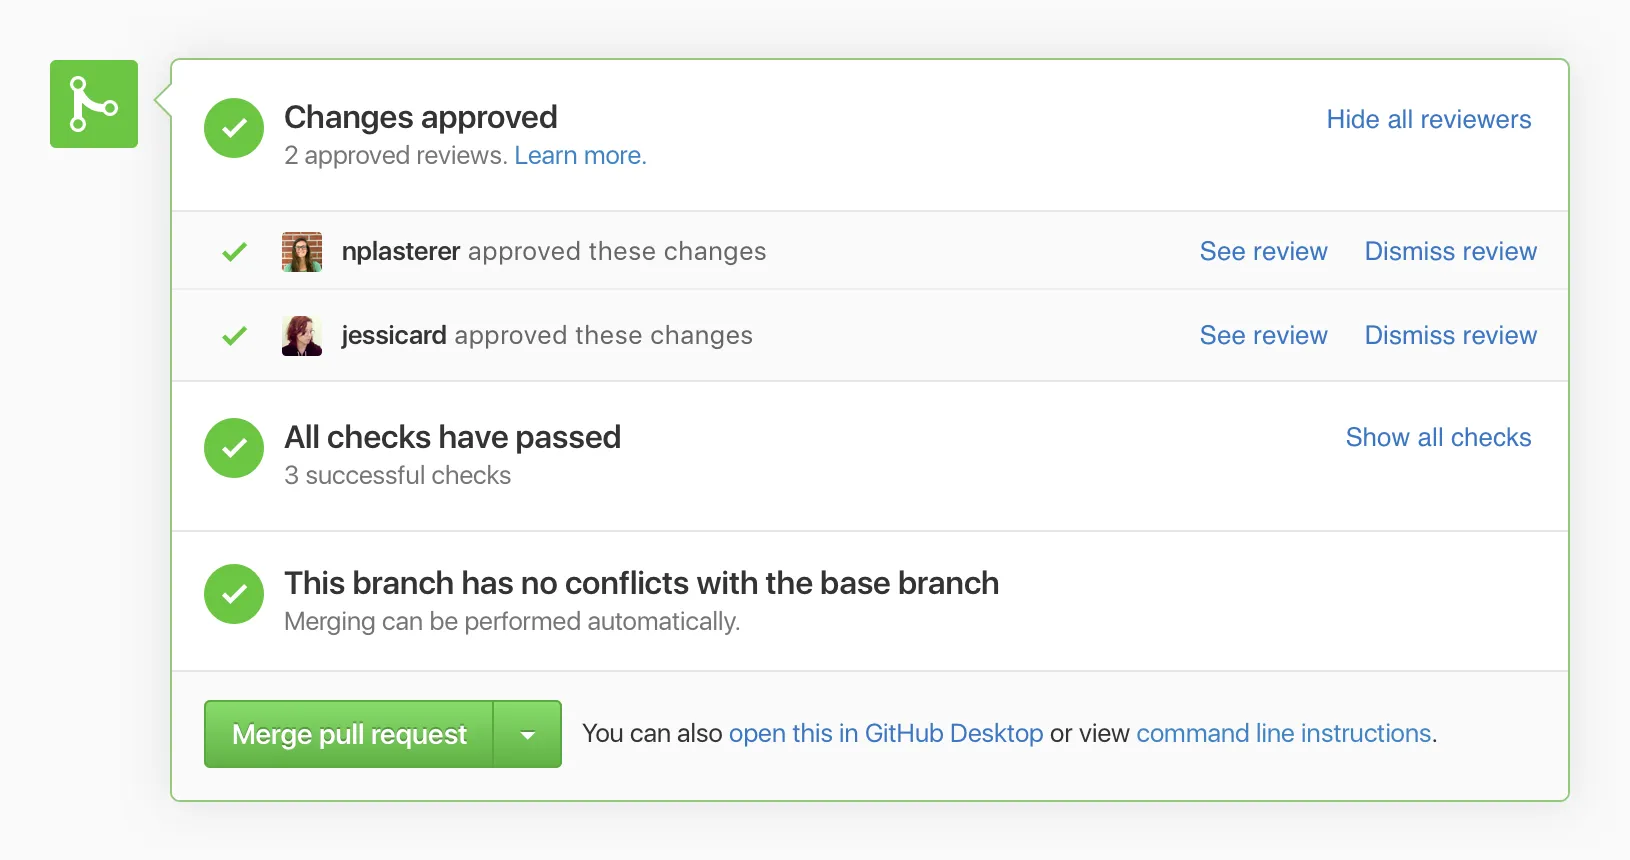Open nplasterer's avatar thumbnail
The height and width of the screenshot is (860, 1630).
[302, 252]
